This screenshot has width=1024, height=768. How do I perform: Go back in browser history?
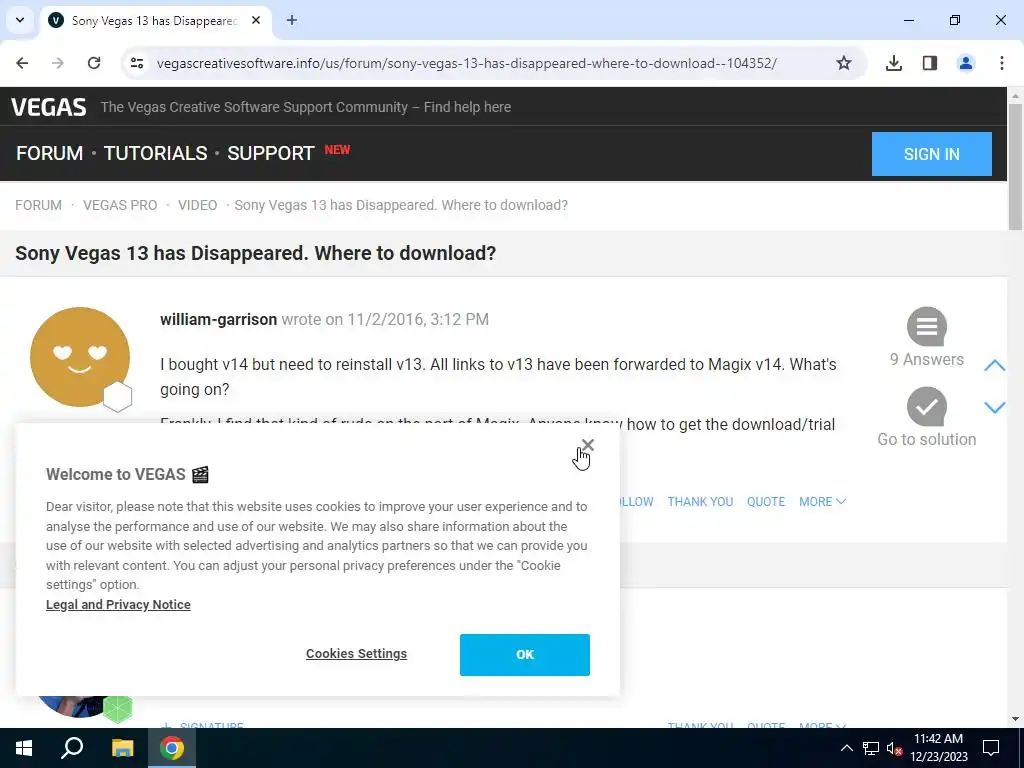tap(22, 63)
